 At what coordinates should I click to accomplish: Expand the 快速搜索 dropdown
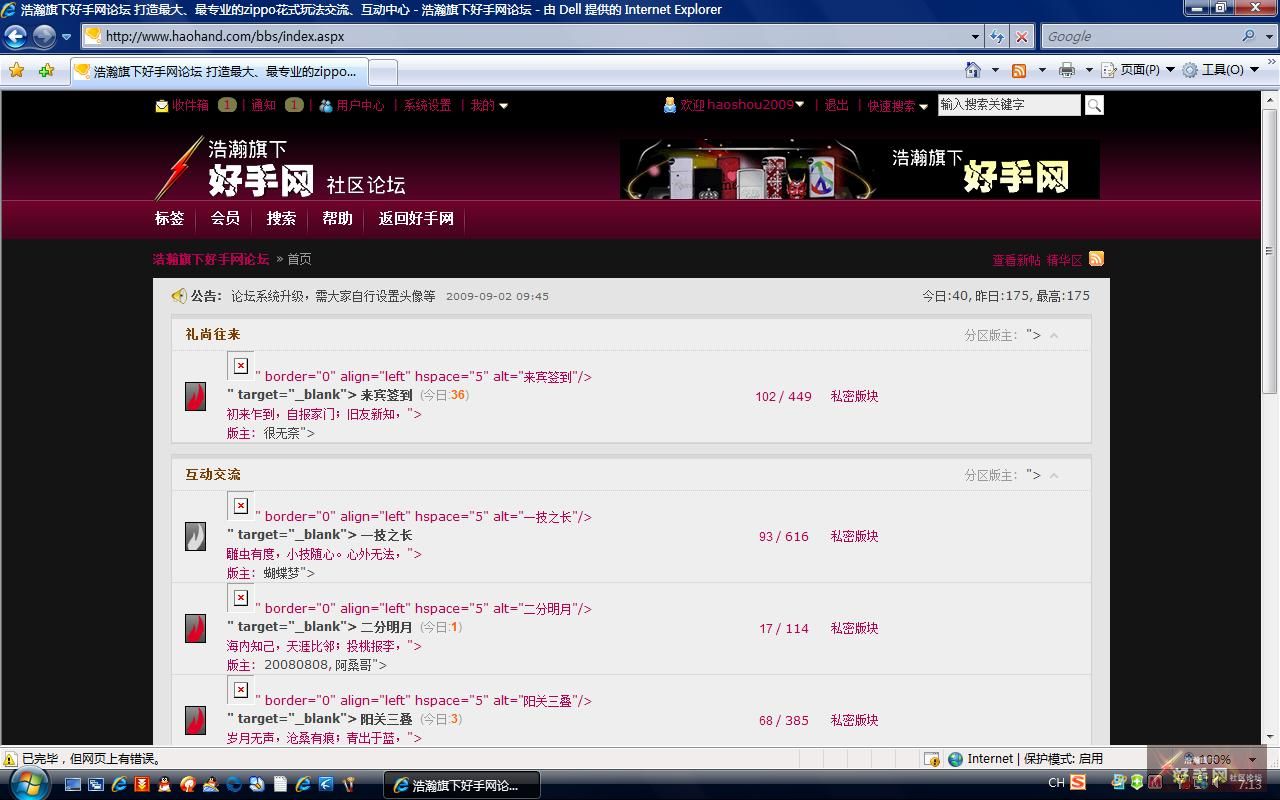pyautogui.click(x=923, y=106)
